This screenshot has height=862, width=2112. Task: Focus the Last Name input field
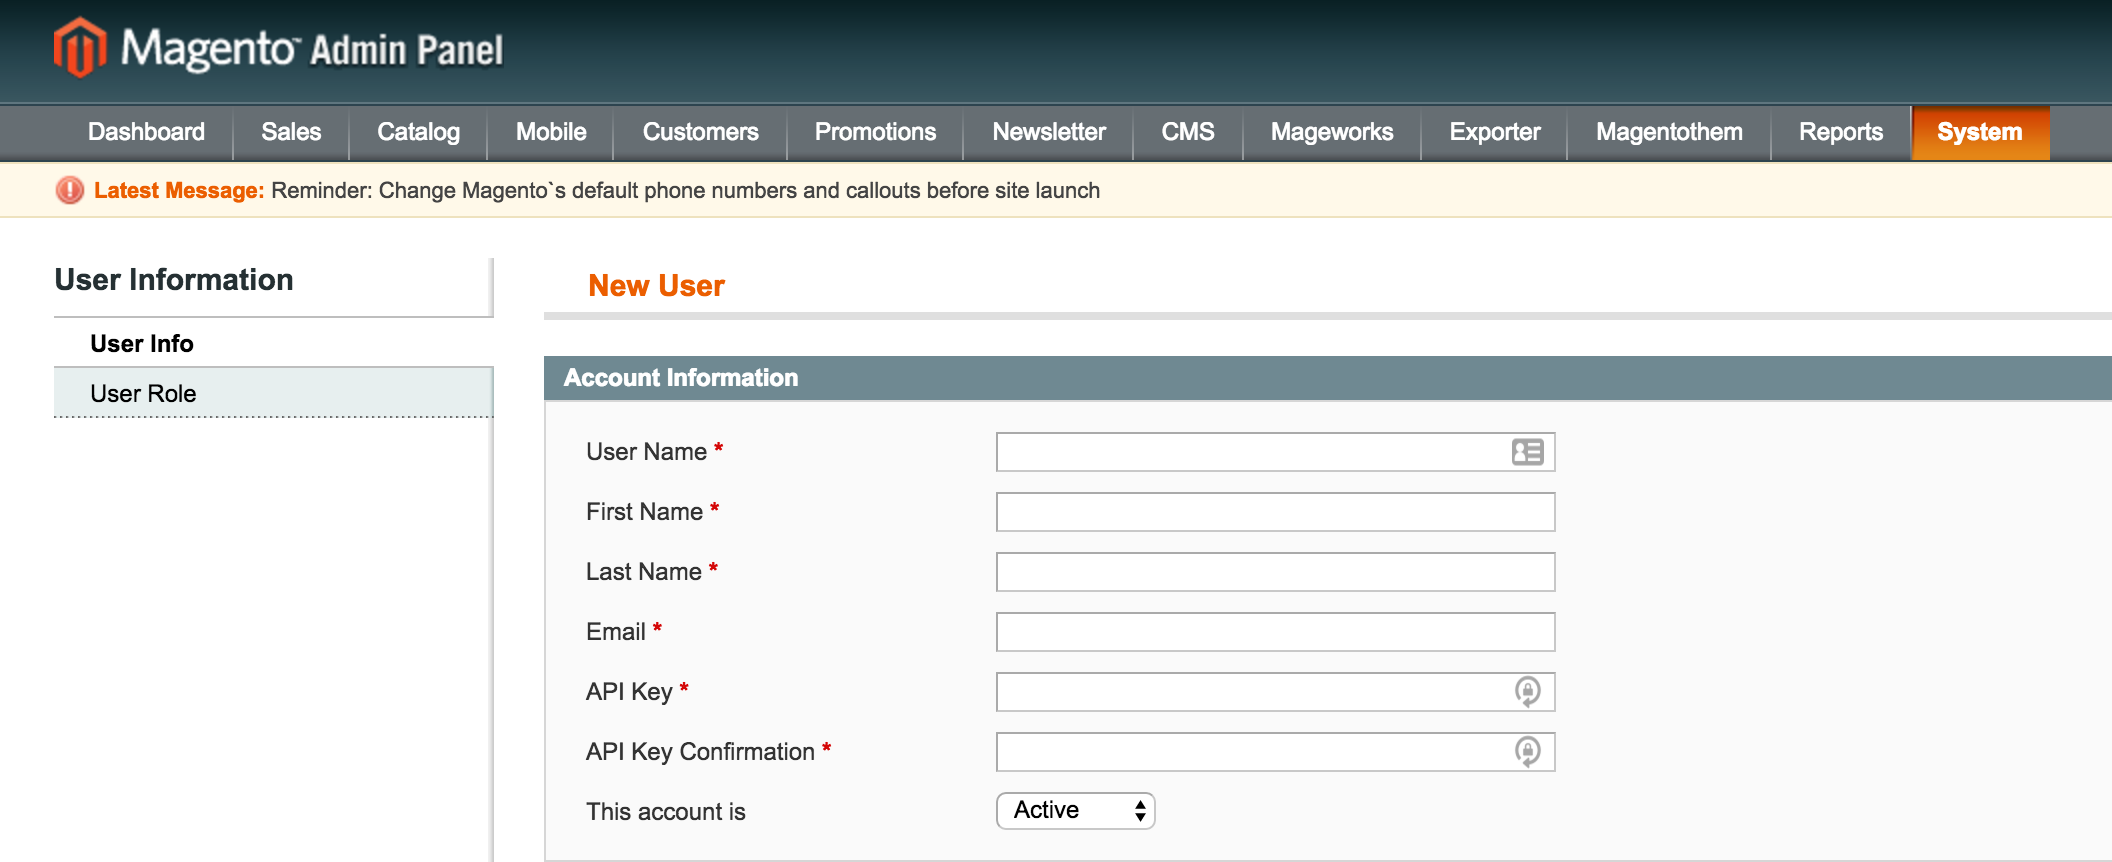[1275, 572]
